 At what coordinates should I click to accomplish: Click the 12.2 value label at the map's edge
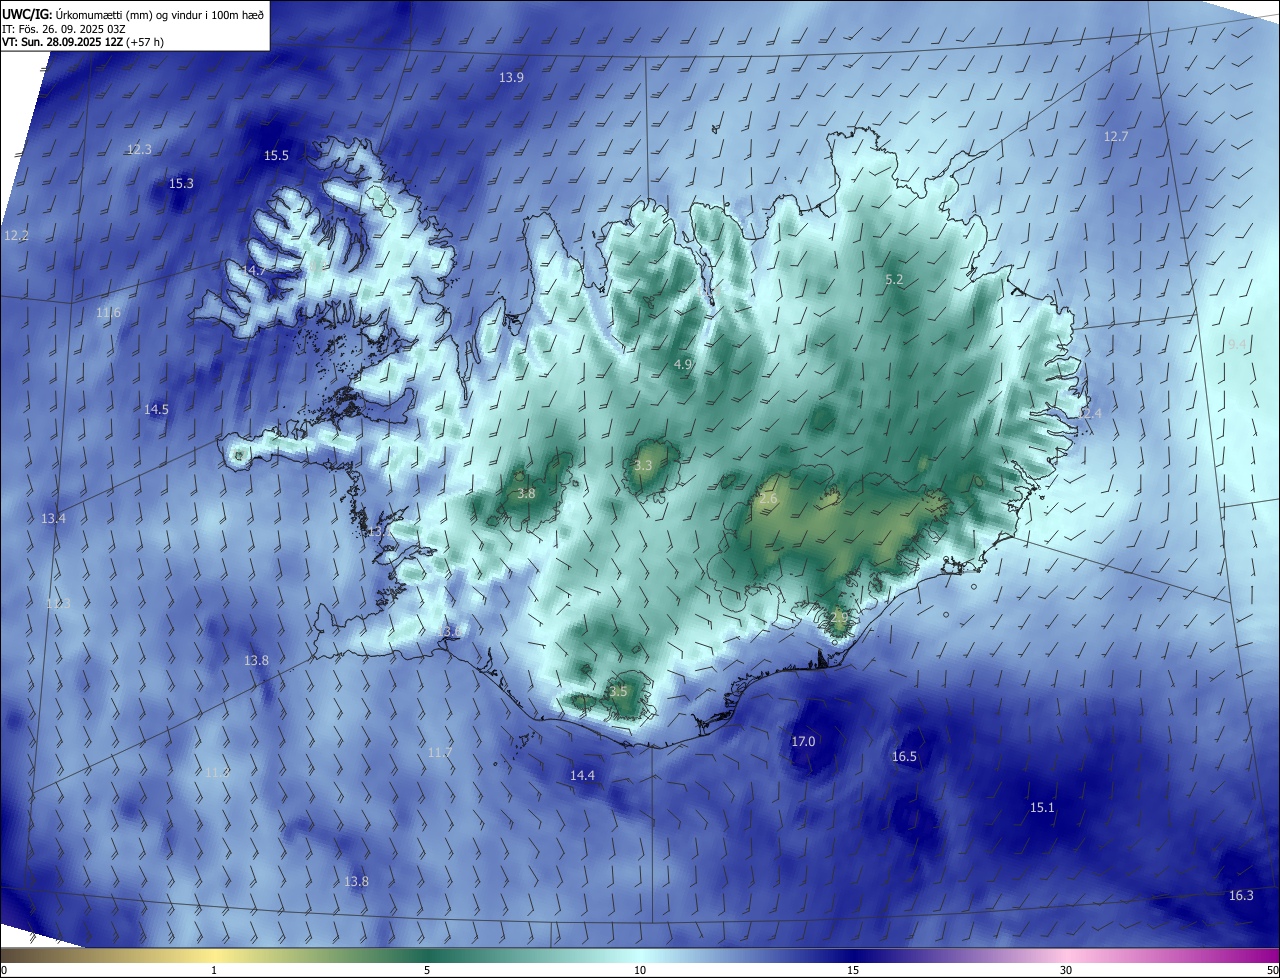pyautogui.click(x=16, y=236)
